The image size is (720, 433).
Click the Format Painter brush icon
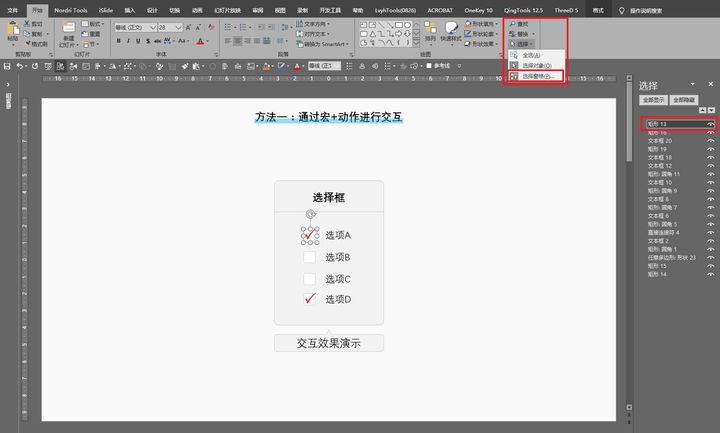[x=28, y=44]
